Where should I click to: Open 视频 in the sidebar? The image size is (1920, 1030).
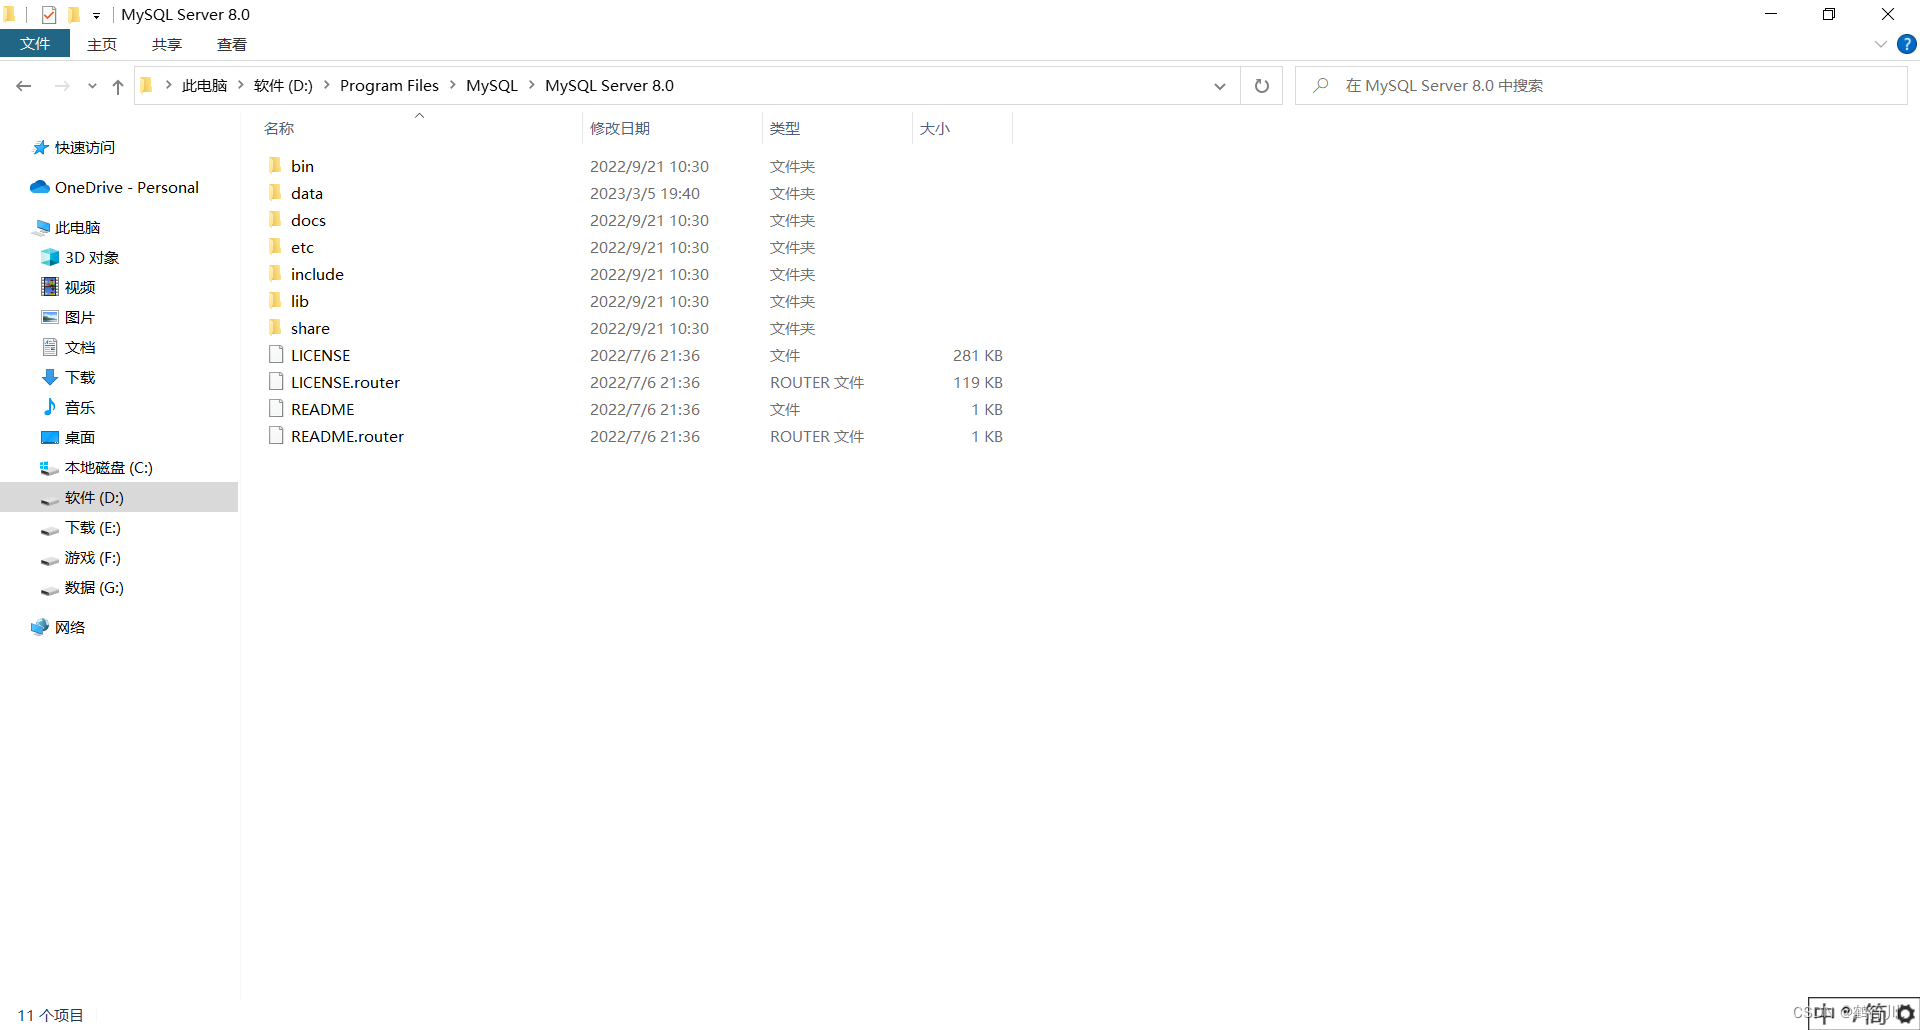coord(68,287)
